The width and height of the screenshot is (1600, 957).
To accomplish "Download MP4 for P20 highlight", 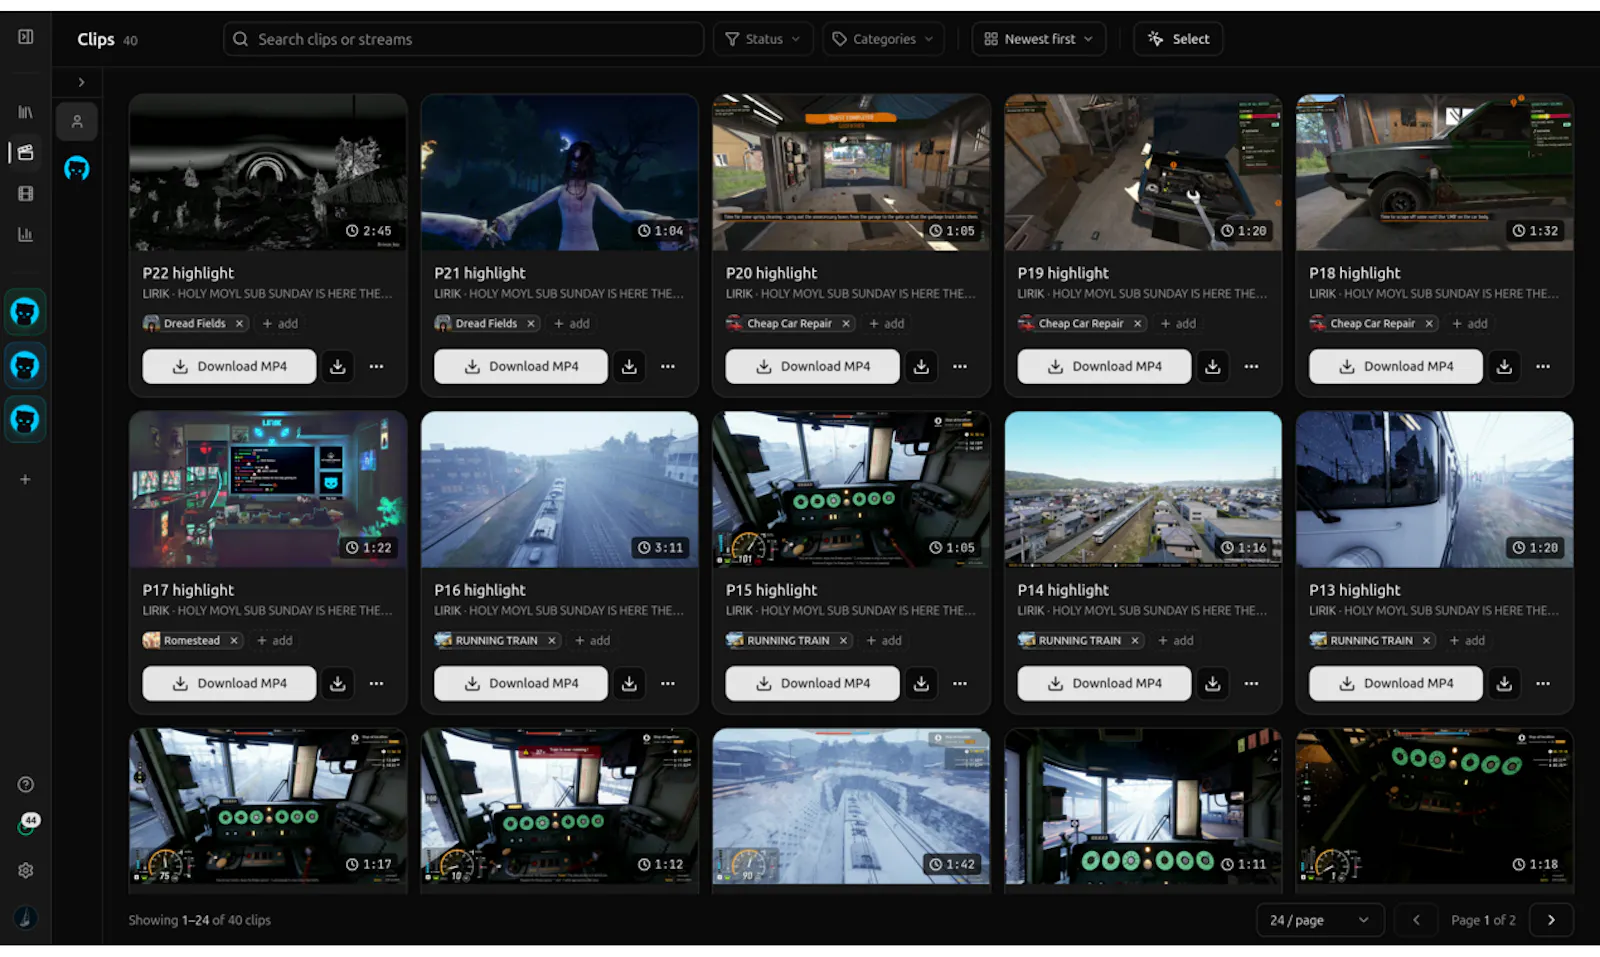I will 812,367.
